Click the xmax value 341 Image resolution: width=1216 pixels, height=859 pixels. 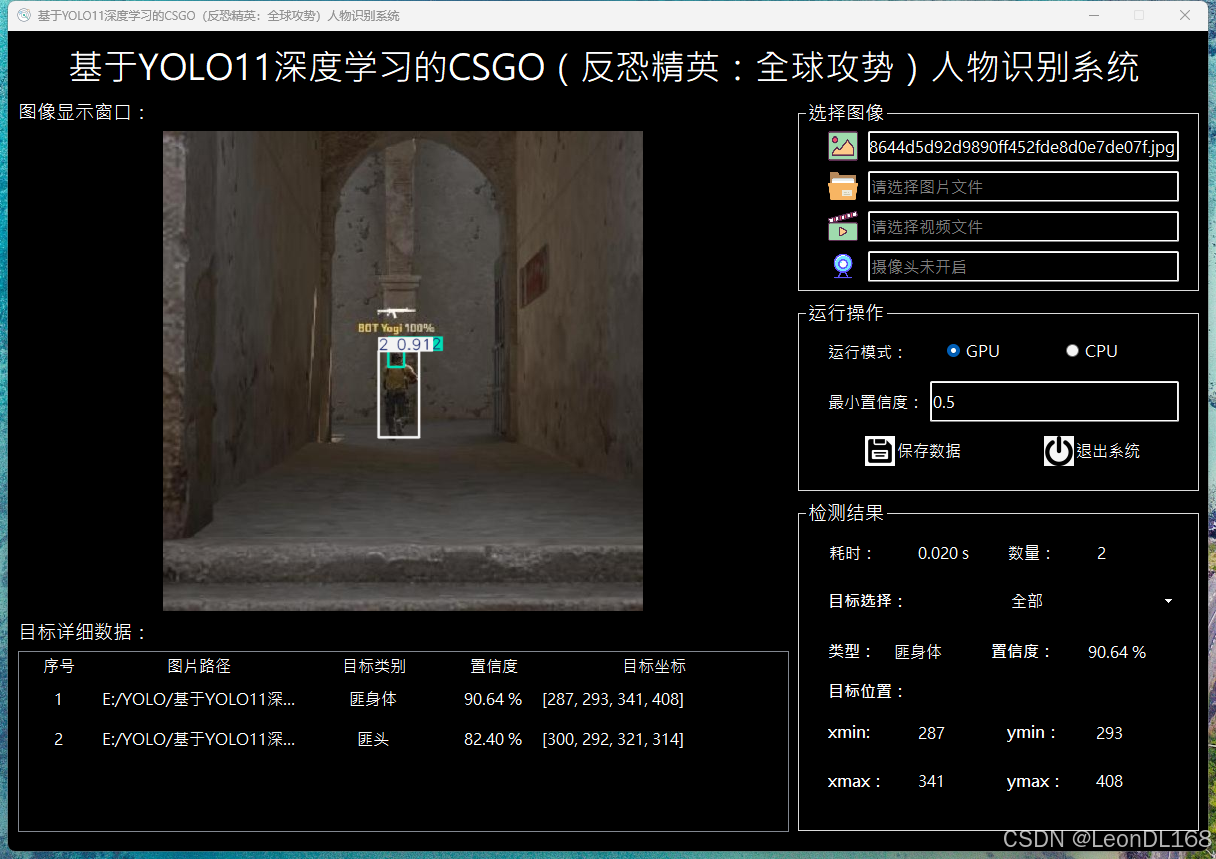coord(931,782)
